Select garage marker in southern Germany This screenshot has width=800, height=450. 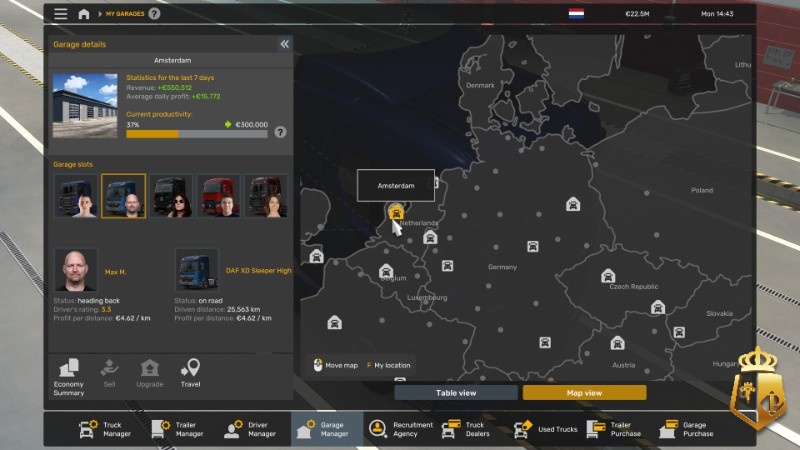545,342
